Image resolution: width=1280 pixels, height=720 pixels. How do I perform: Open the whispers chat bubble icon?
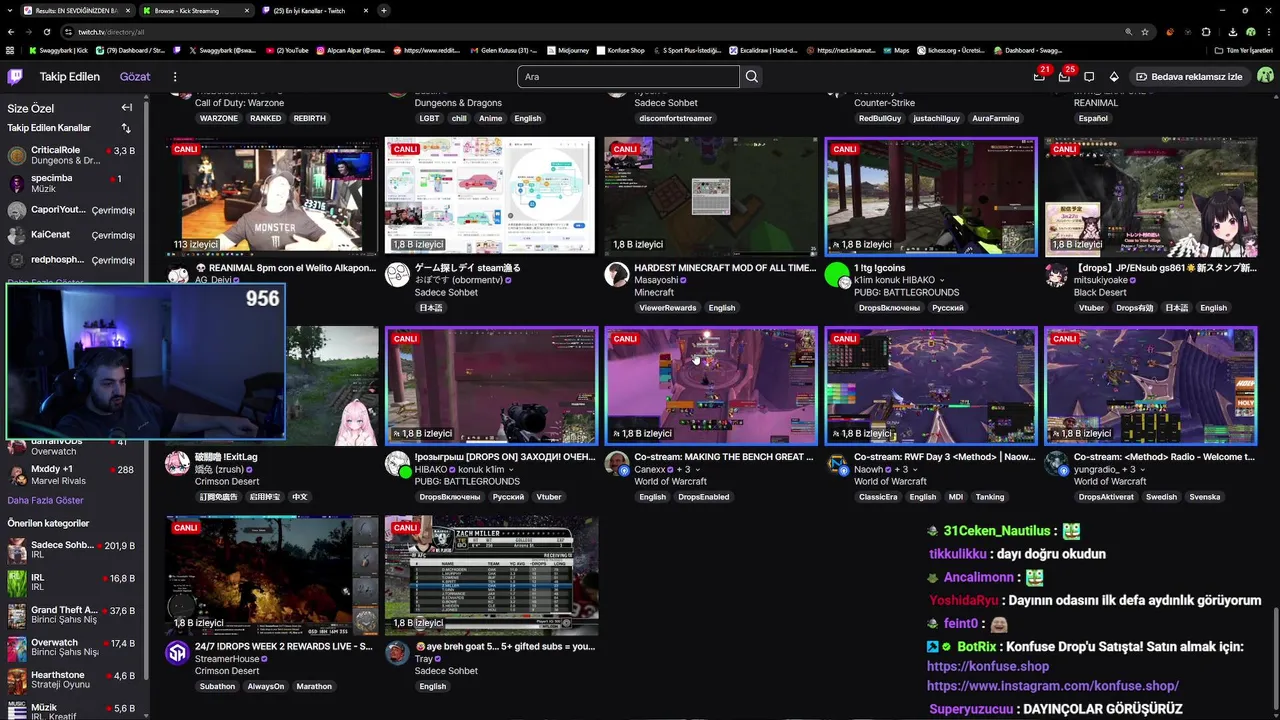click(x=1089, y=76)
